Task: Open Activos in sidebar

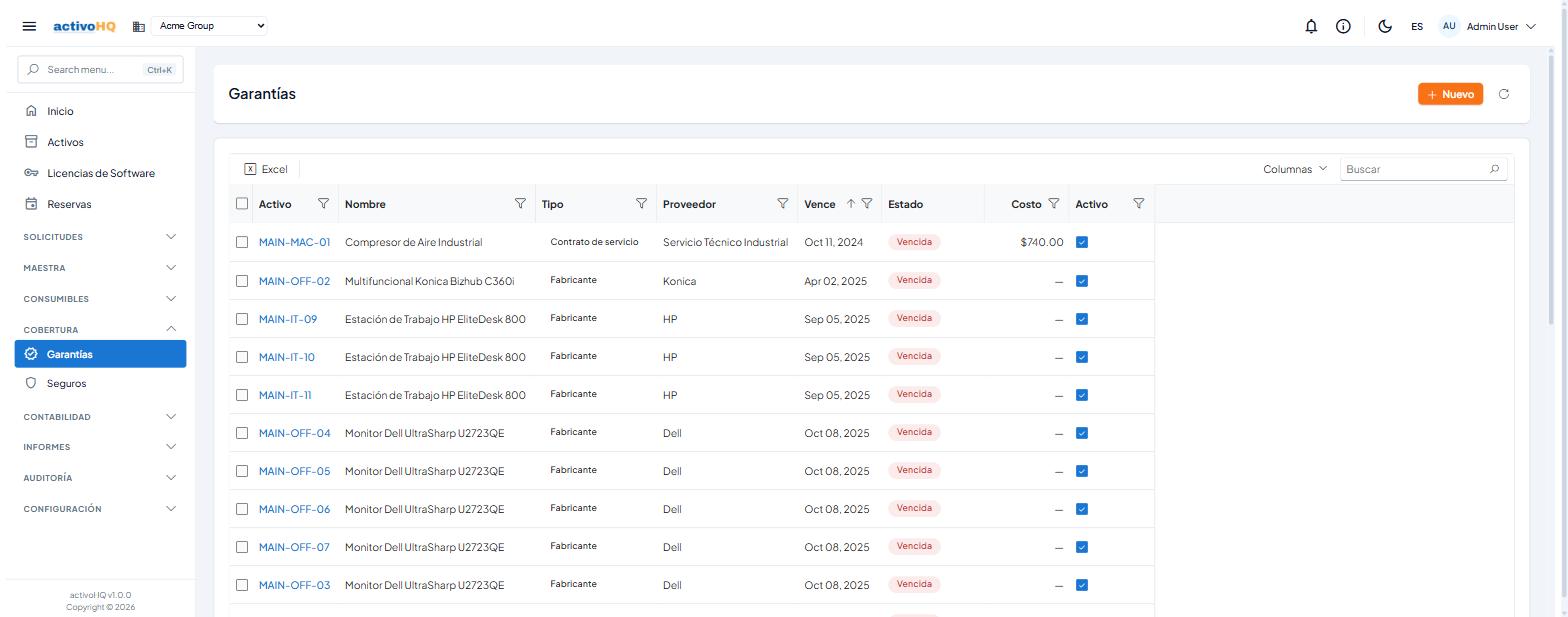Action: [x=100, y=142]
